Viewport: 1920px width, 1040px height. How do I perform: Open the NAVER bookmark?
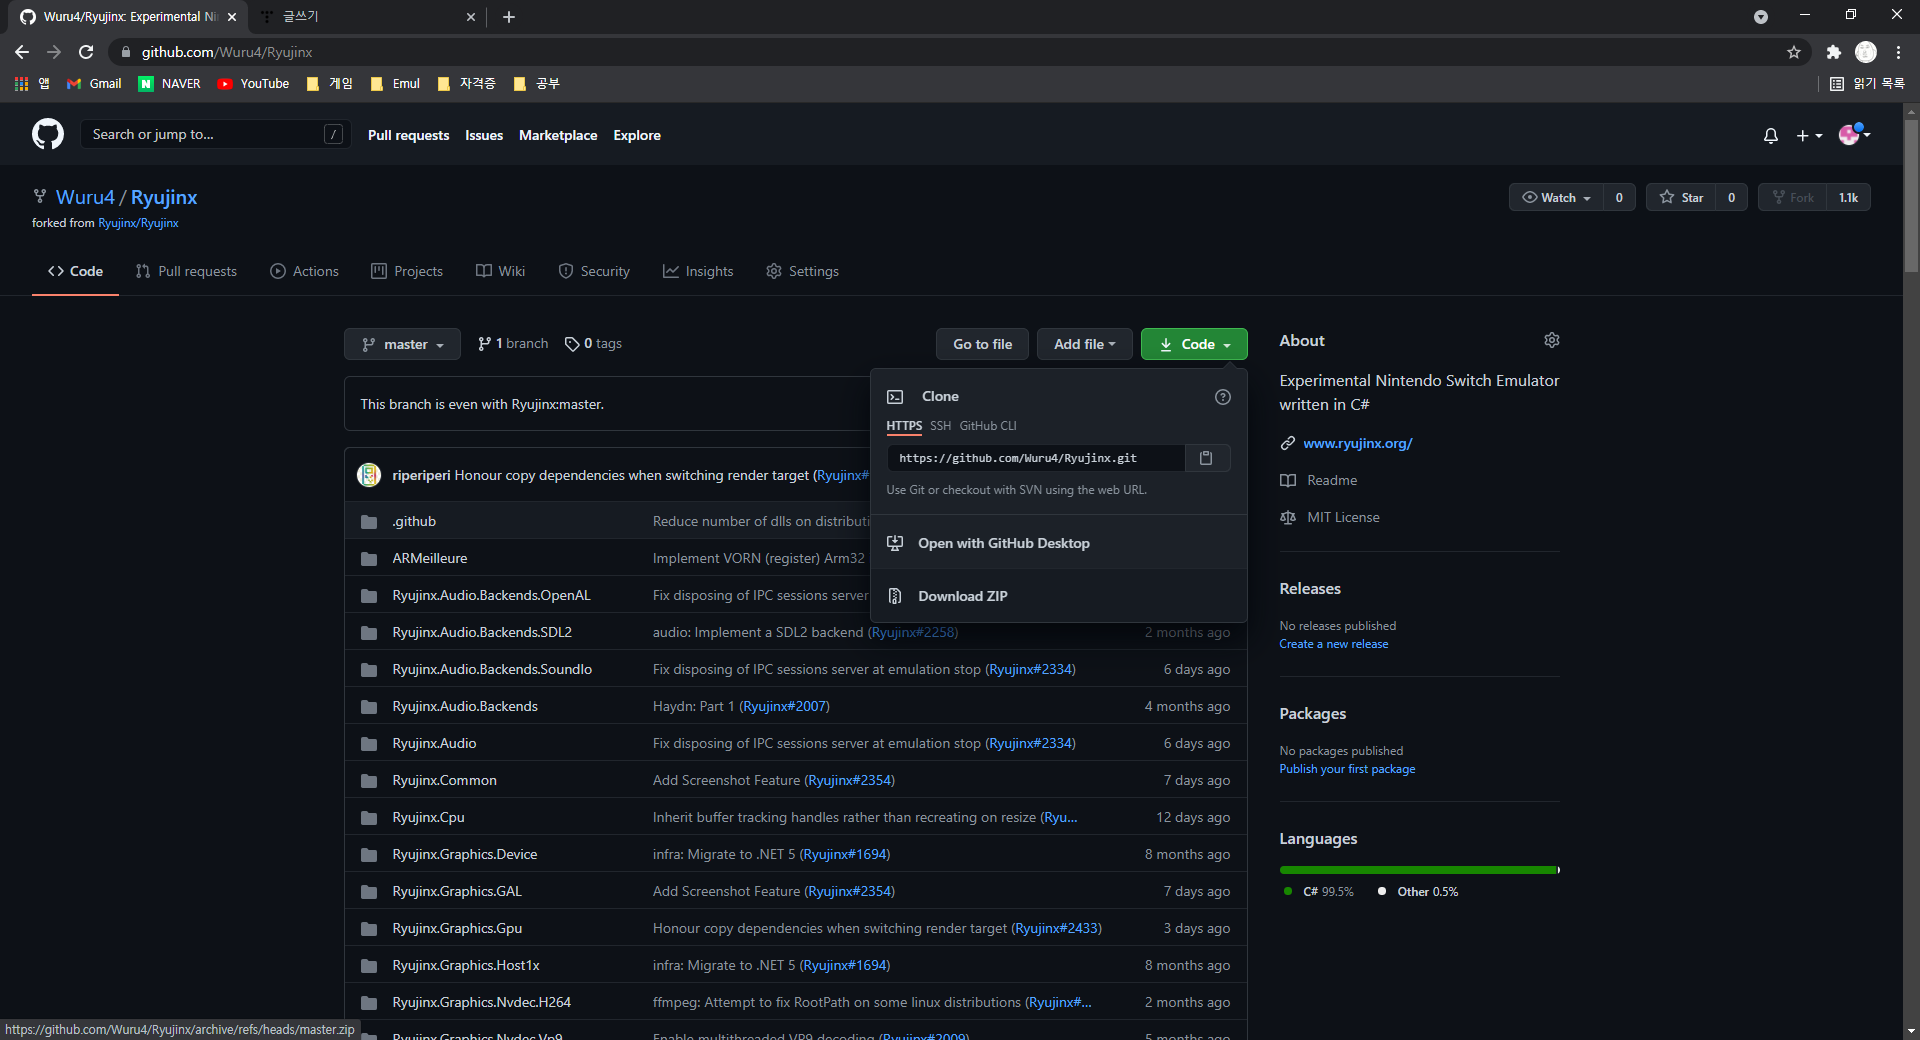[170, 84]
